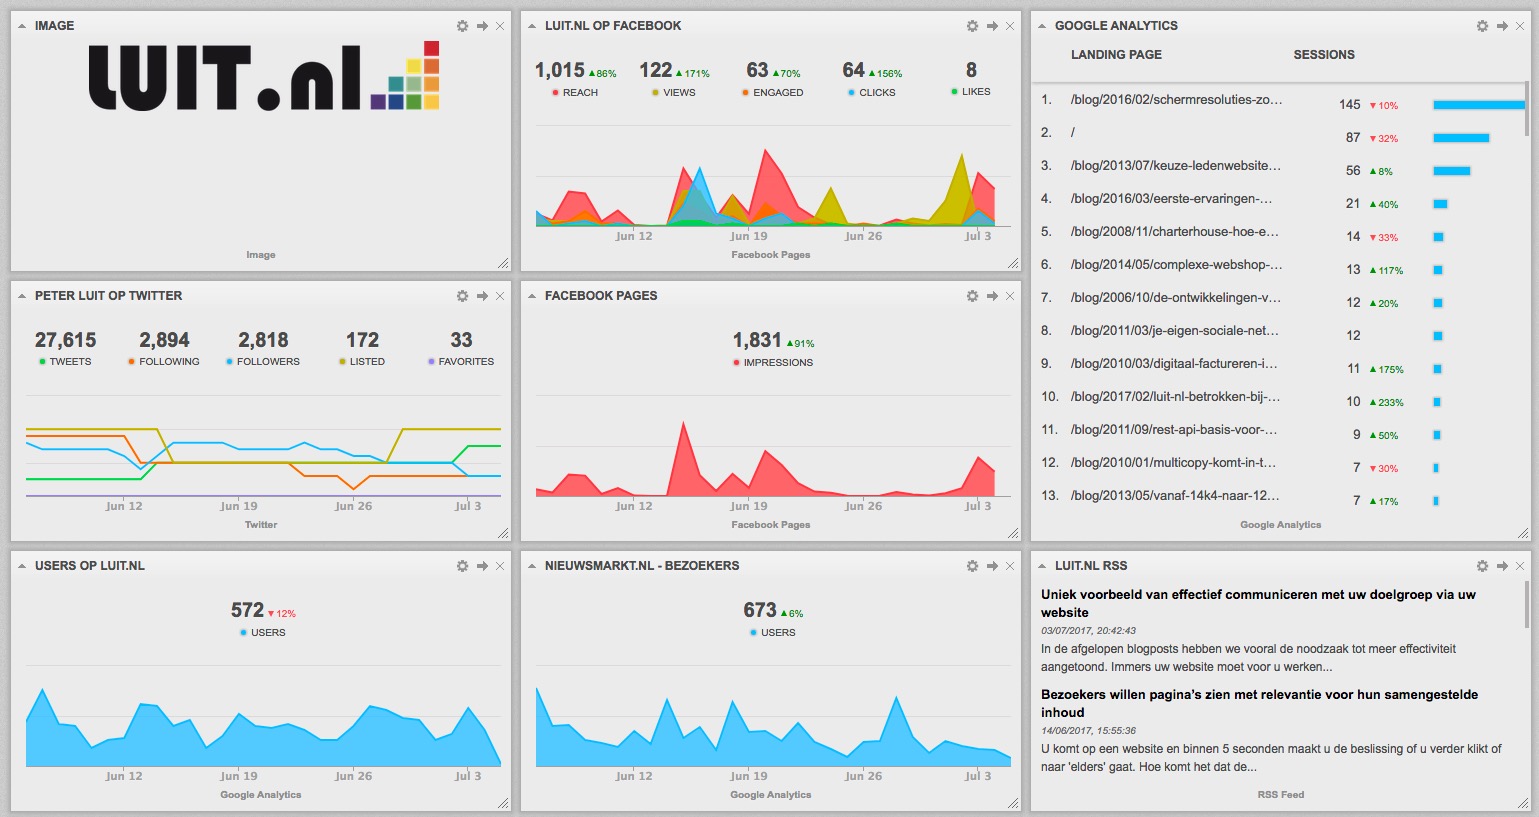The image size is (1539, 817).
Task: Open settings gear of Google Analytics widget
Action: pos(1482,26)
